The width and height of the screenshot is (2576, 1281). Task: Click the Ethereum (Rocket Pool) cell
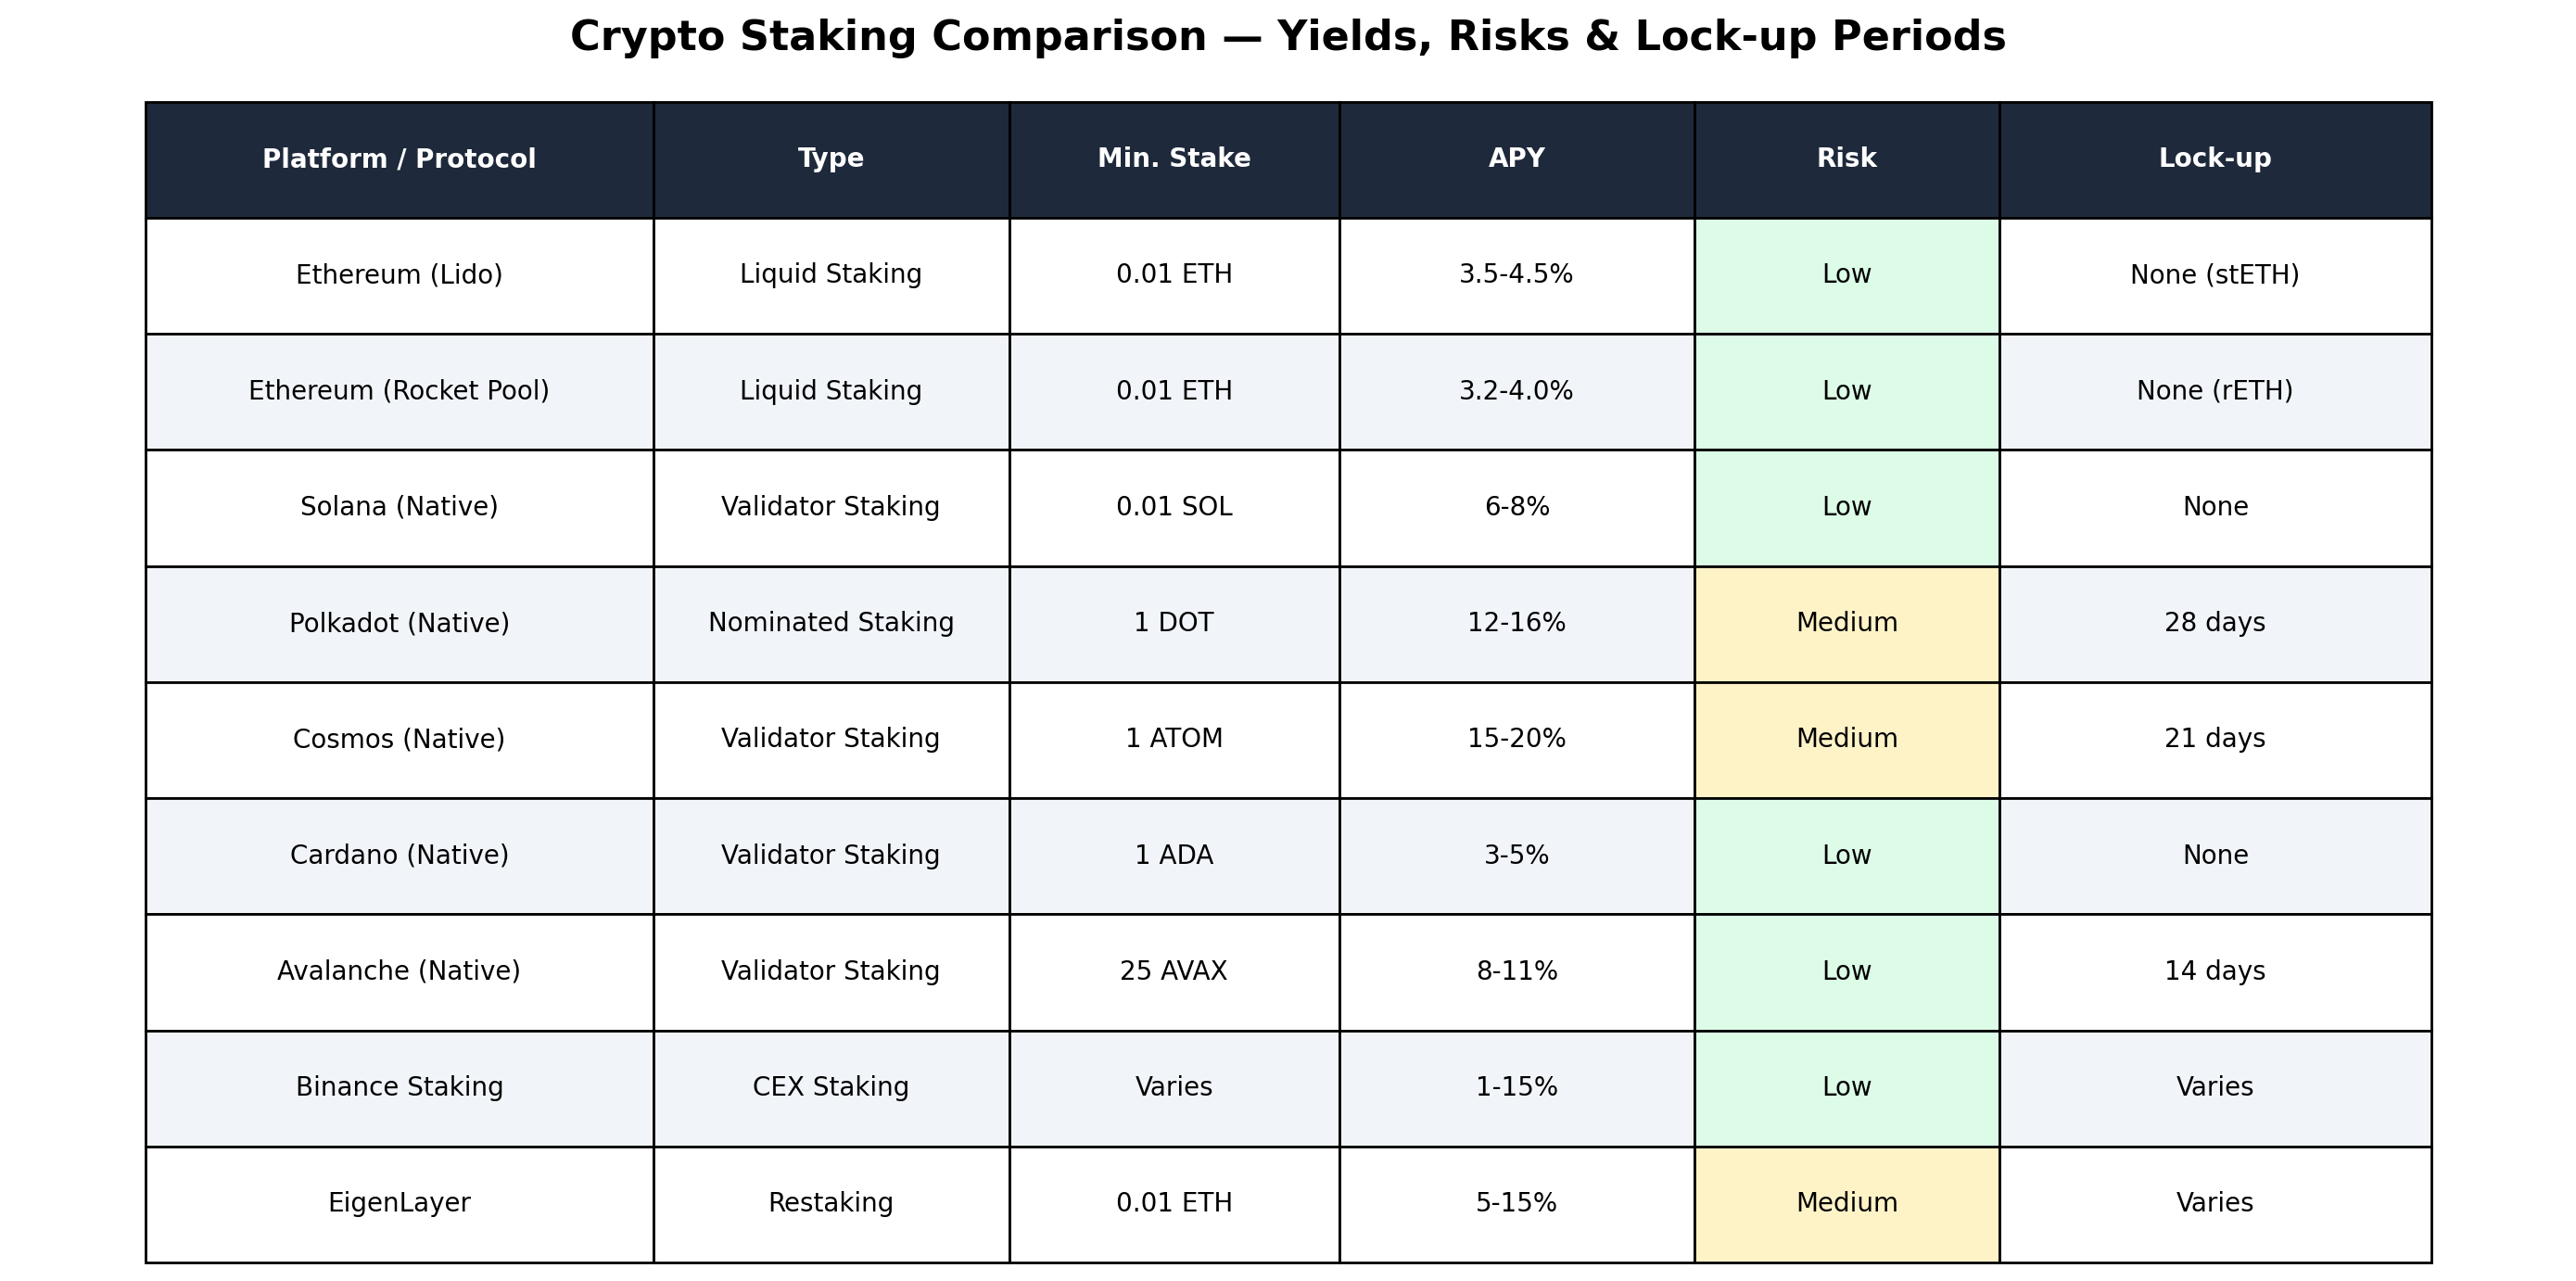[x=399, y=392]
